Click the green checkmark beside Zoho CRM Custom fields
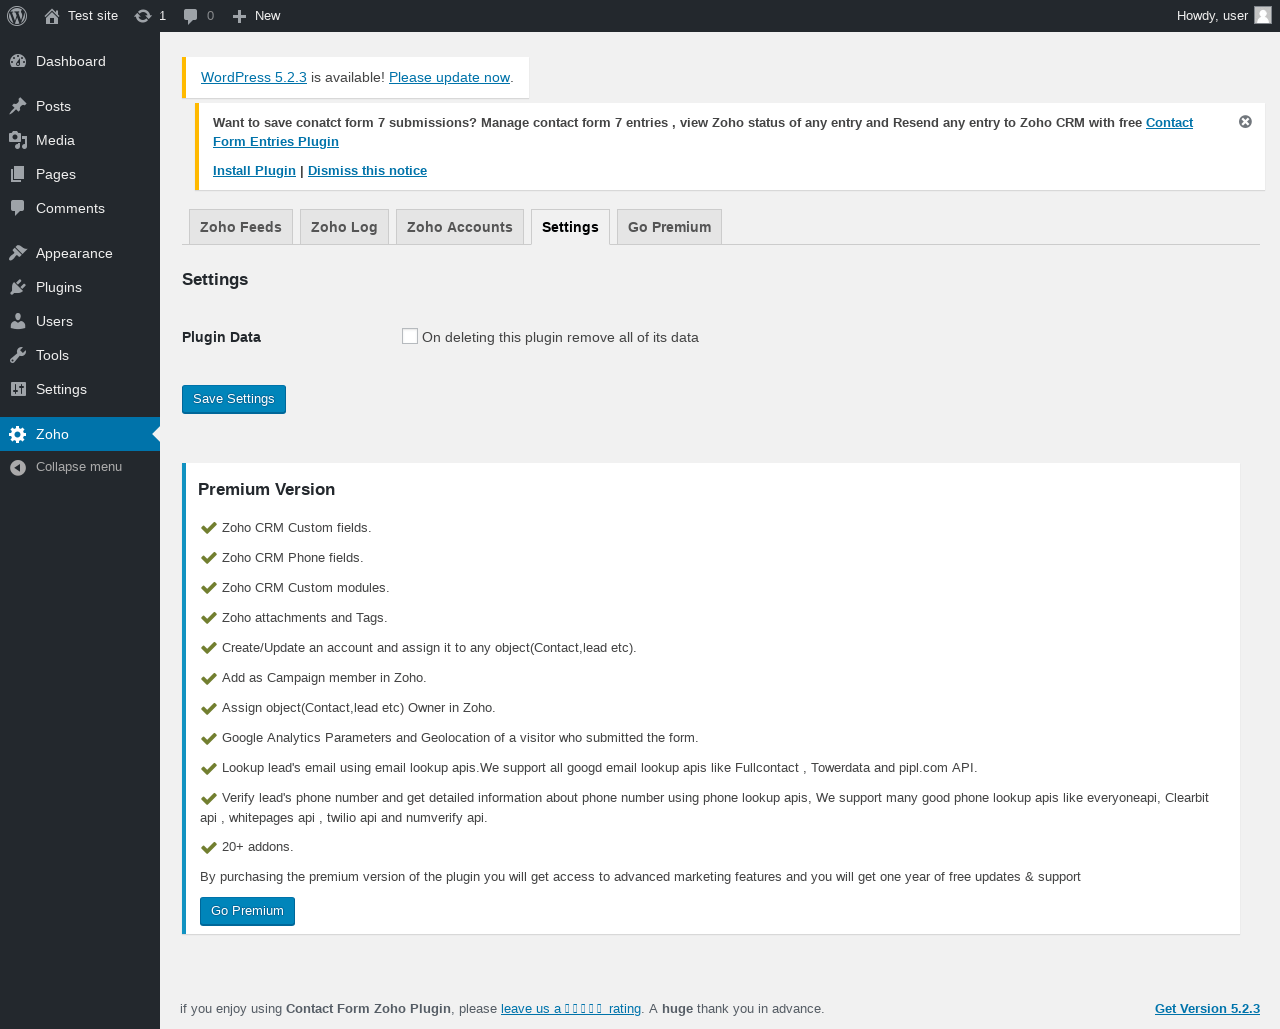Image resolution: width=1280 pixels, height=1029 pixels. click(209, 528)
